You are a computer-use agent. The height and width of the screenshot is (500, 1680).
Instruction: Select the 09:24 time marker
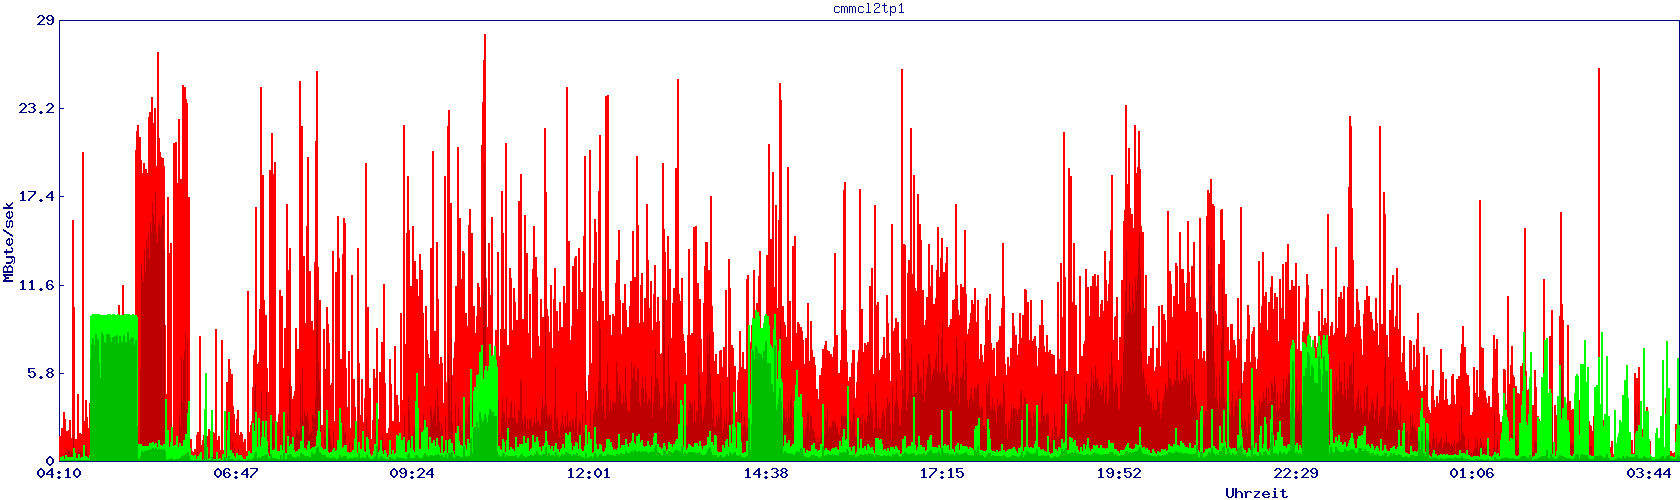point(412,473)
